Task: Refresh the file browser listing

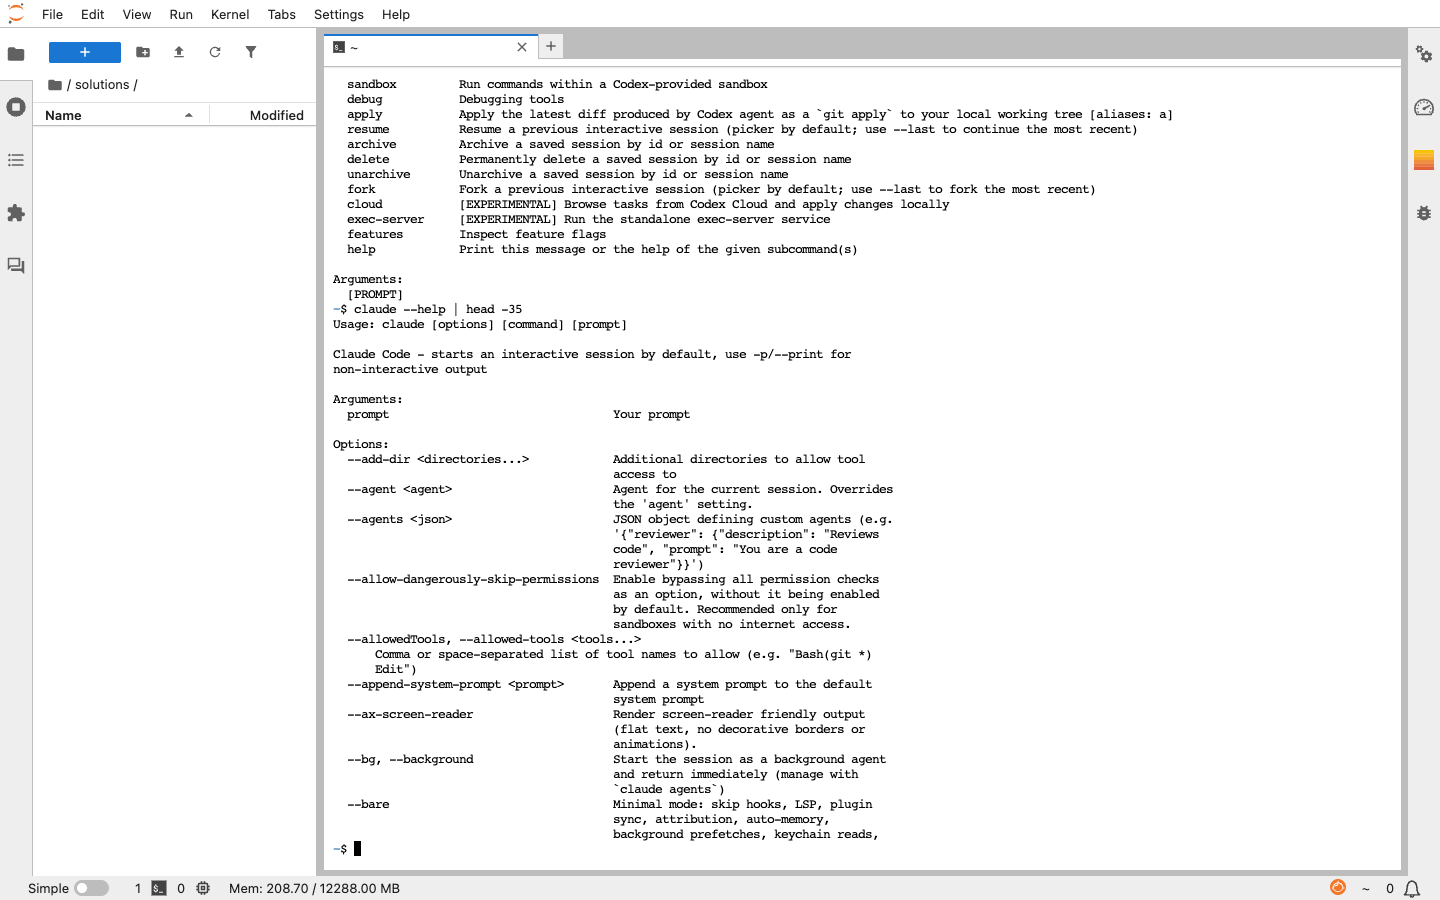Action: pyautogui.click(x=215, y=52)
